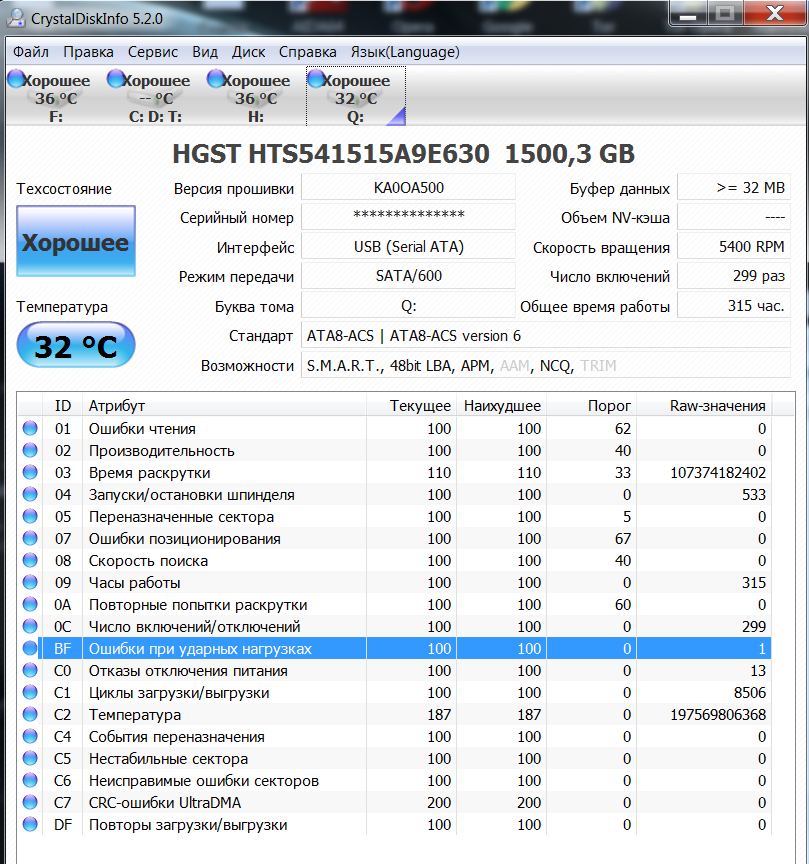Click status orb of attribute 09 Часы работы
Viewport: 809px width, 864px height.
point(30,582)
